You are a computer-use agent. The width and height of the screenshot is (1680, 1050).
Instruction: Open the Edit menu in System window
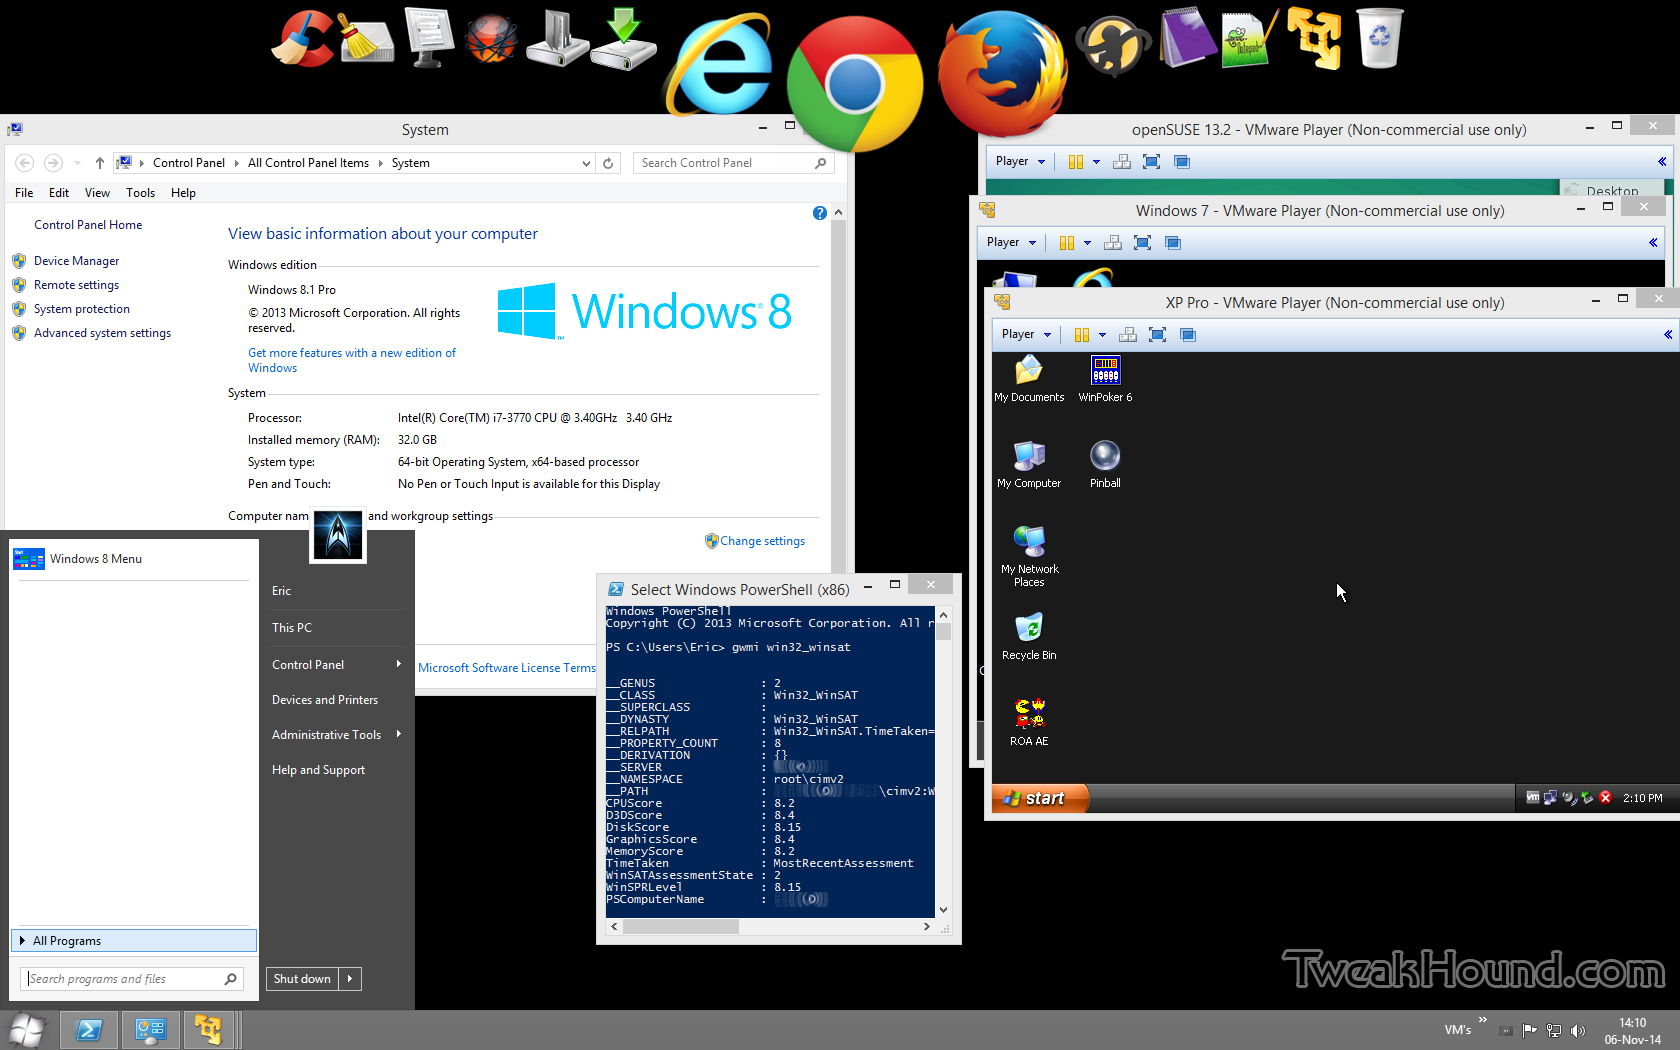tap(59, 193)
